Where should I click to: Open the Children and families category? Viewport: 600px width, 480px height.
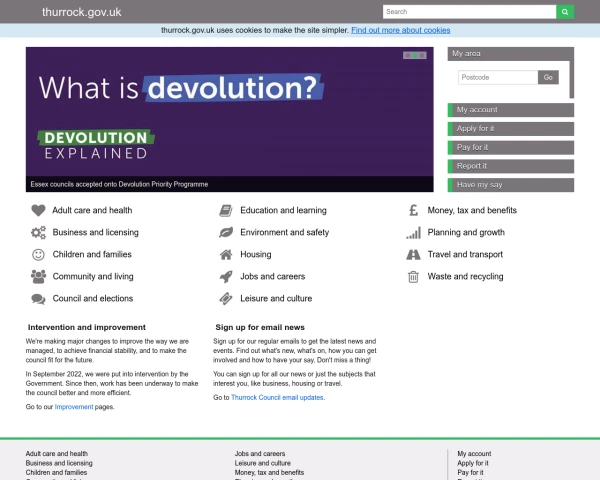click(92, 255)
